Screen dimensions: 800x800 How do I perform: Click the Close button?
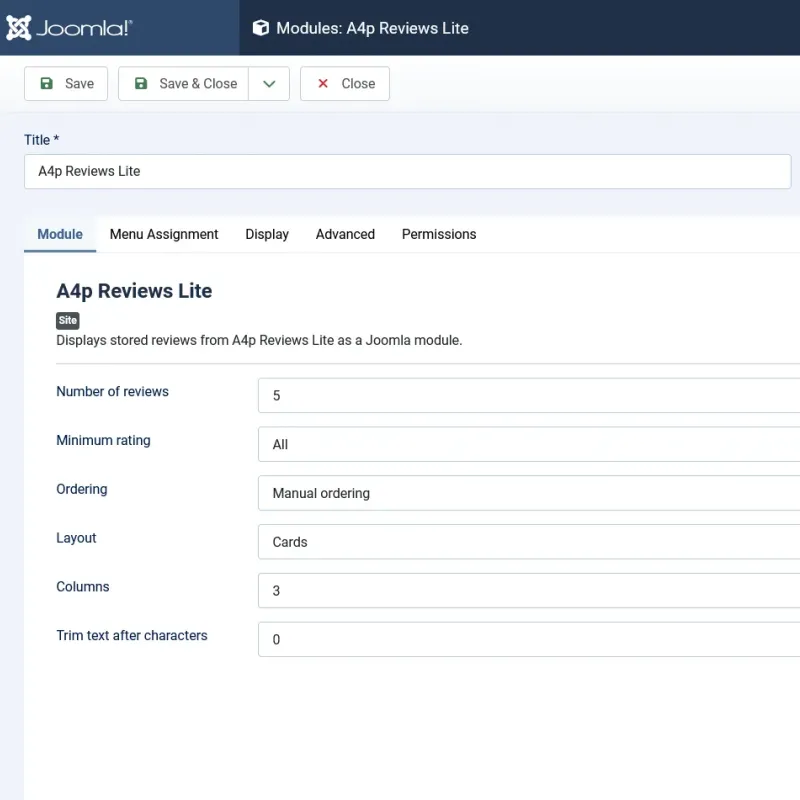coord(345,84)
